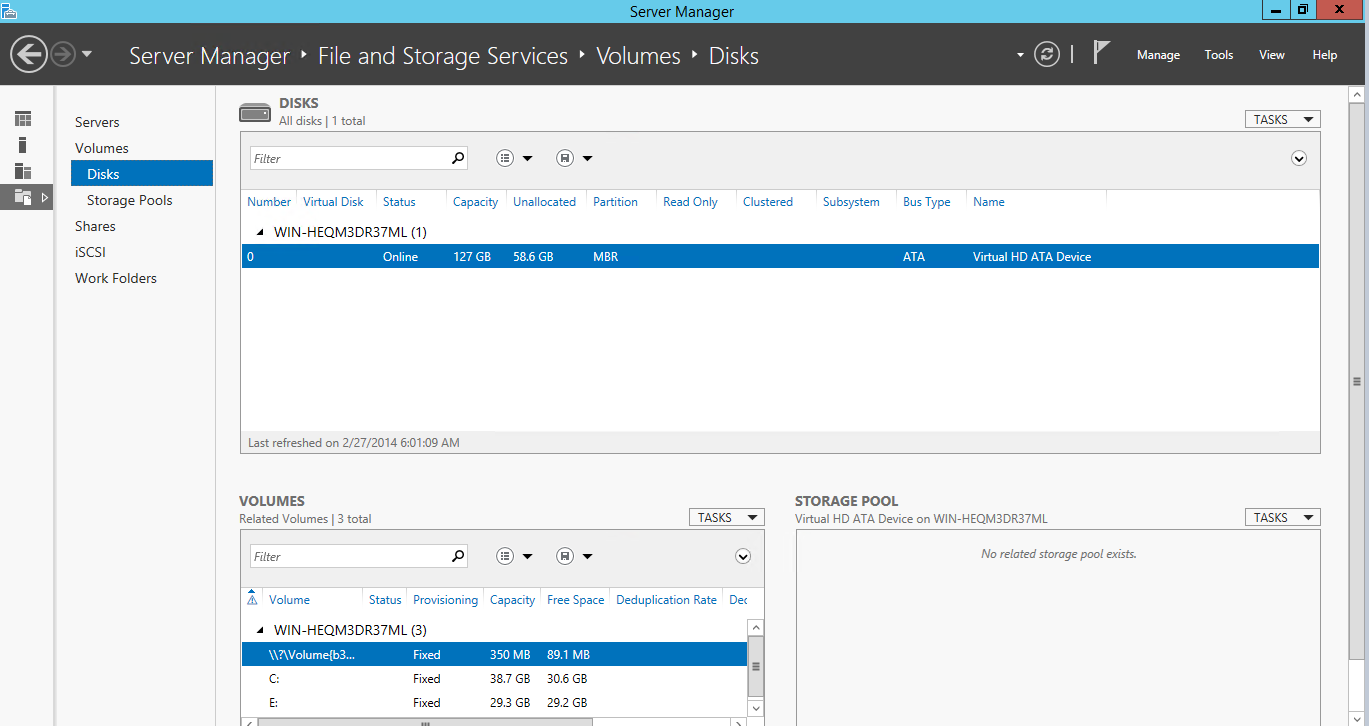Open the Tools menu
The height and width of the screenshot is (726, 1369).
pyautogui.click(x=1219, y=55)
